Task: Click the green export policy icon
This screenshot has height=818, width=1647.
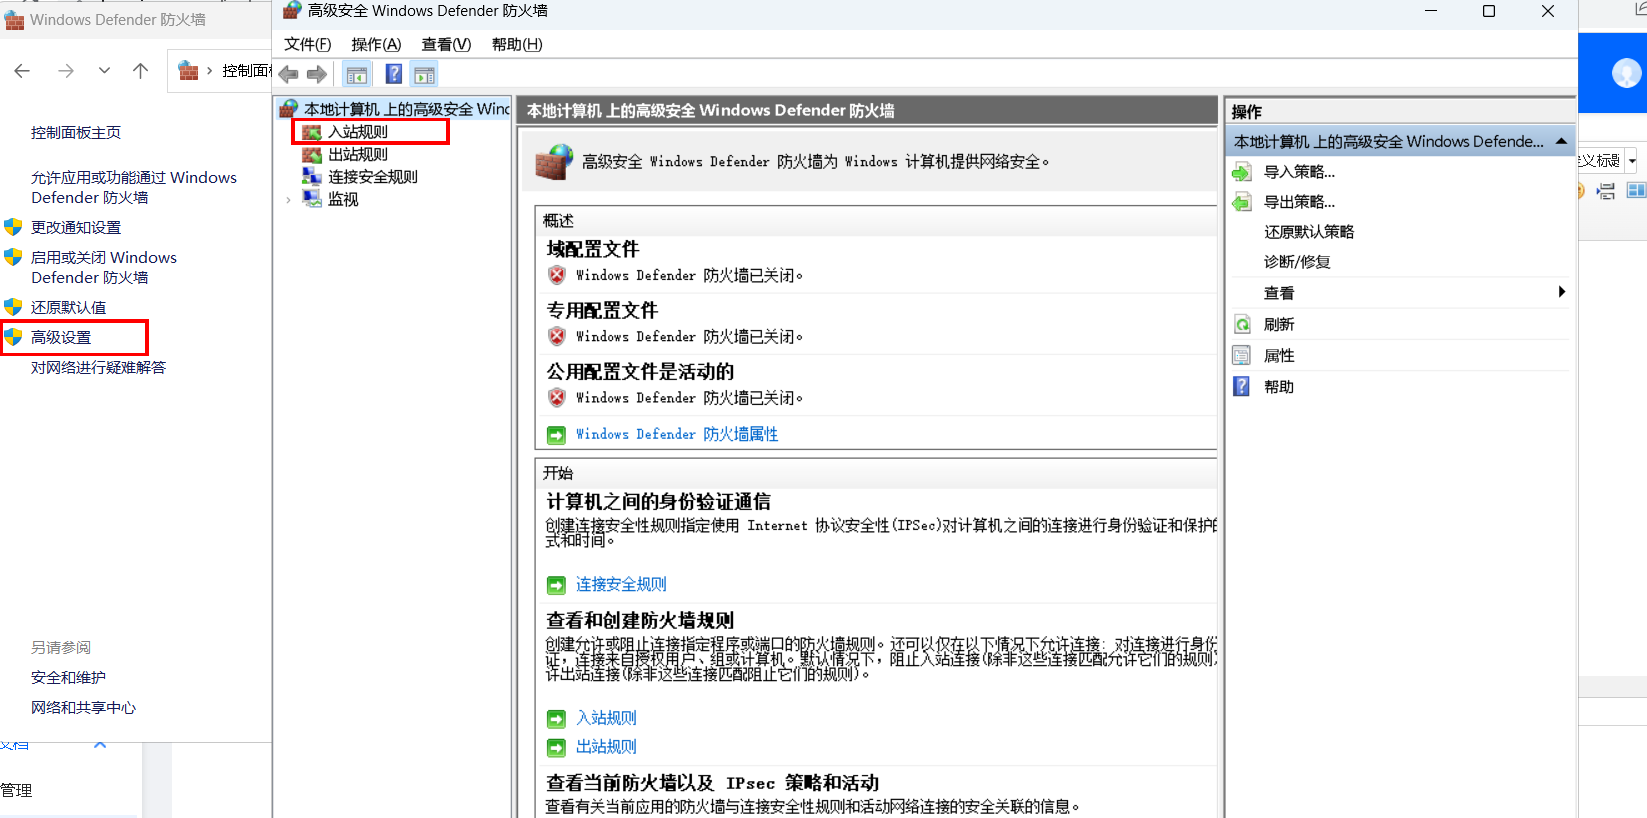Action: click(x=1241, y=202)
